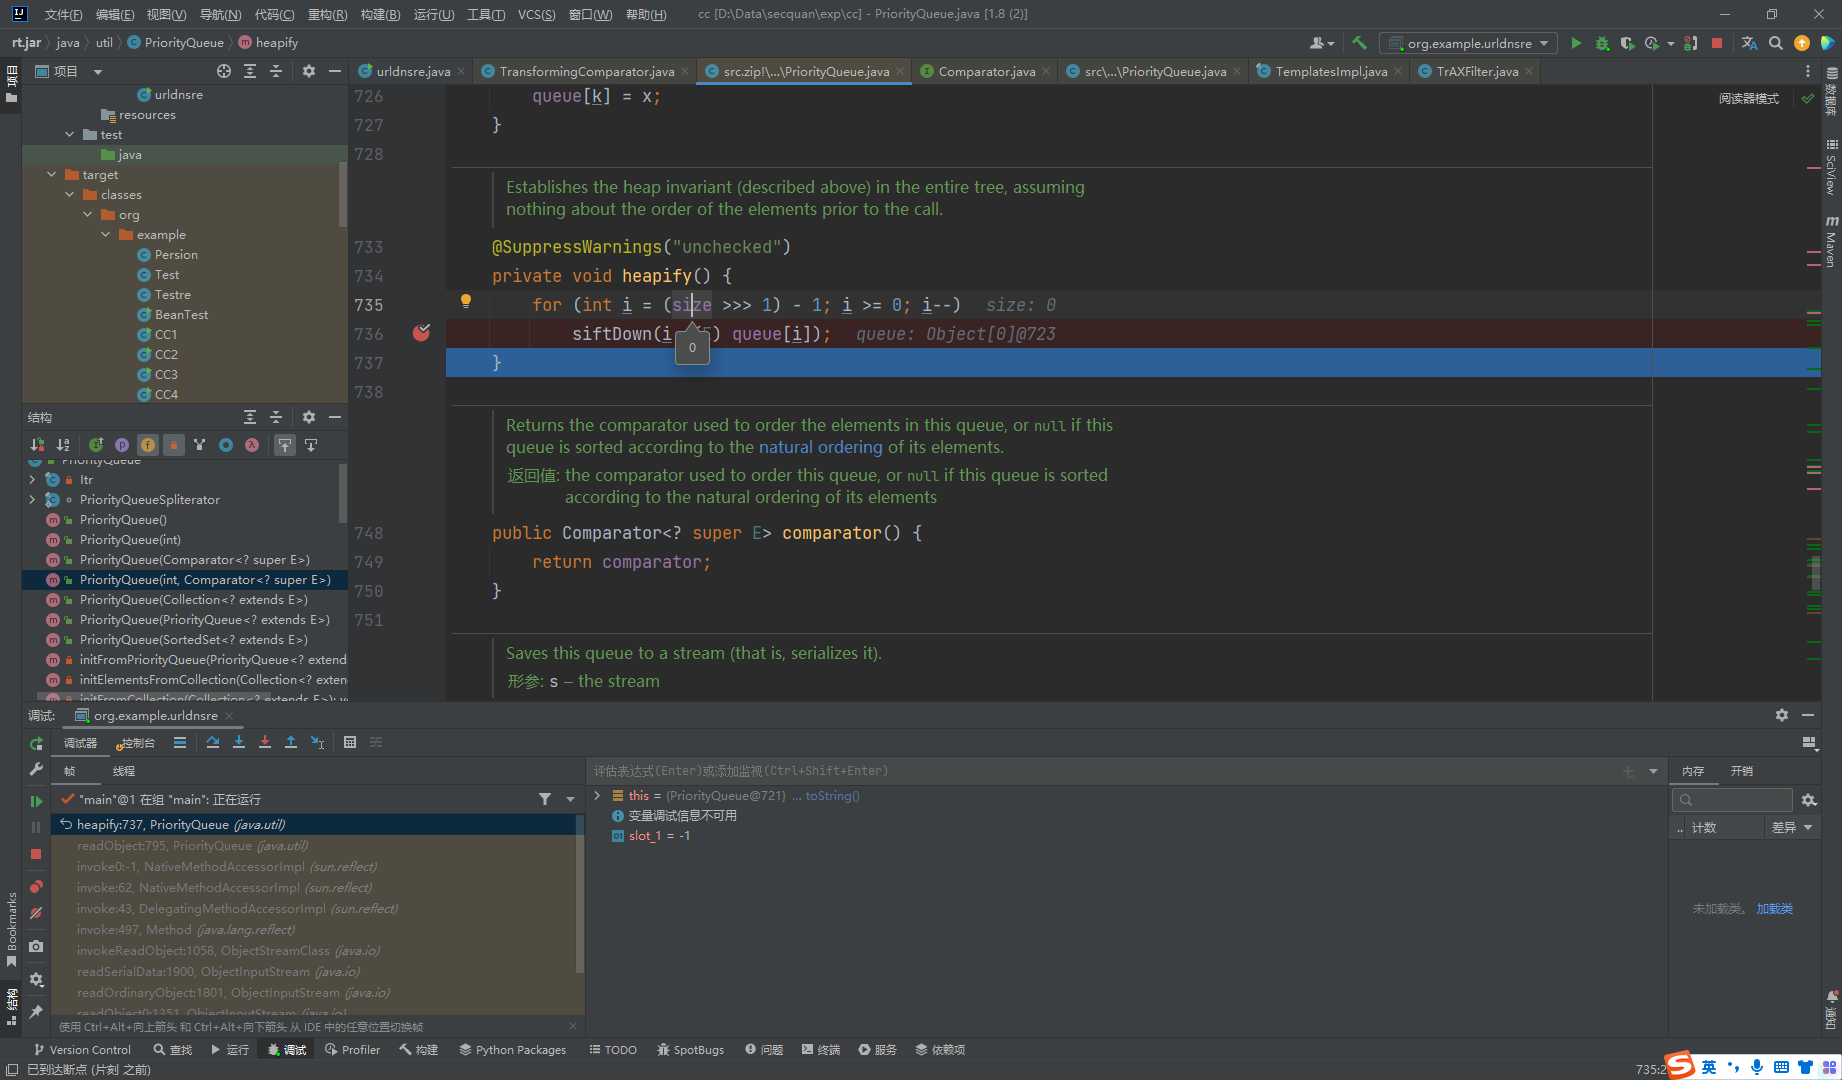
Task: Collapse the example package node
Action: point(105,235)
